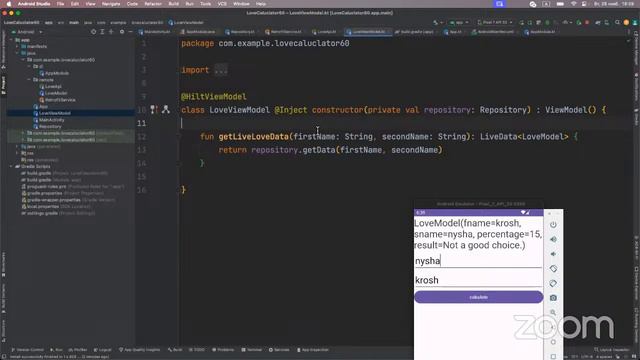Collapse the Gradle Scripts node

(x=11, y=167)
